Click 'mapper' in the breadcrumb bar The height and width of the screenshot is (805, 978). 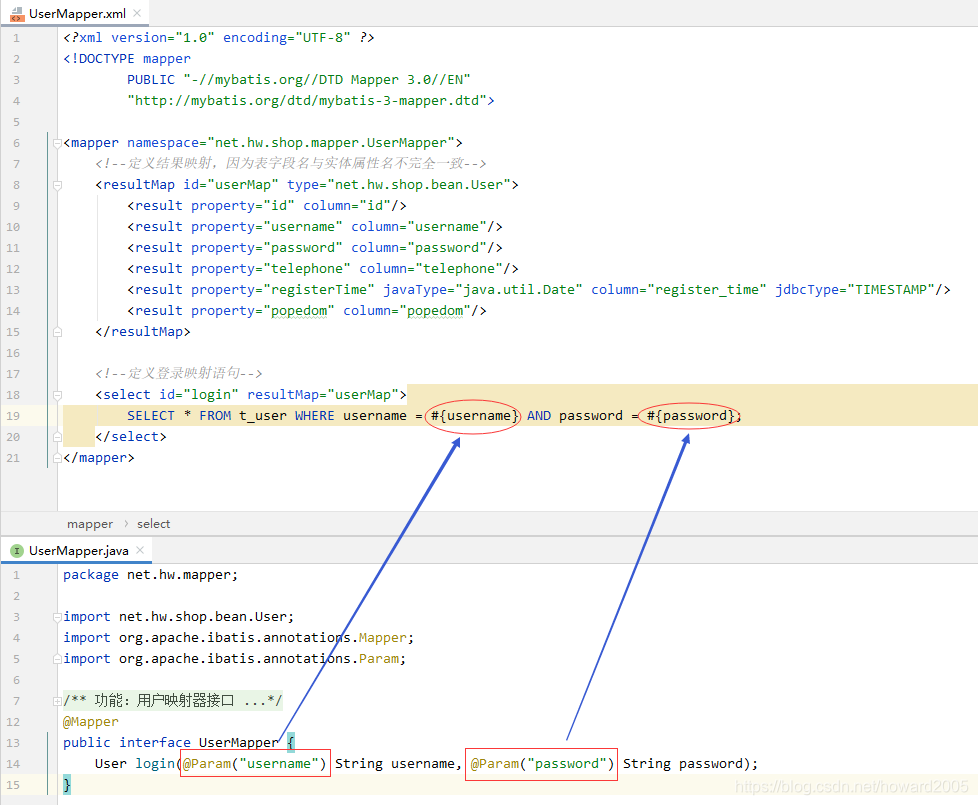pyautogui.click(x=90, y=524)
